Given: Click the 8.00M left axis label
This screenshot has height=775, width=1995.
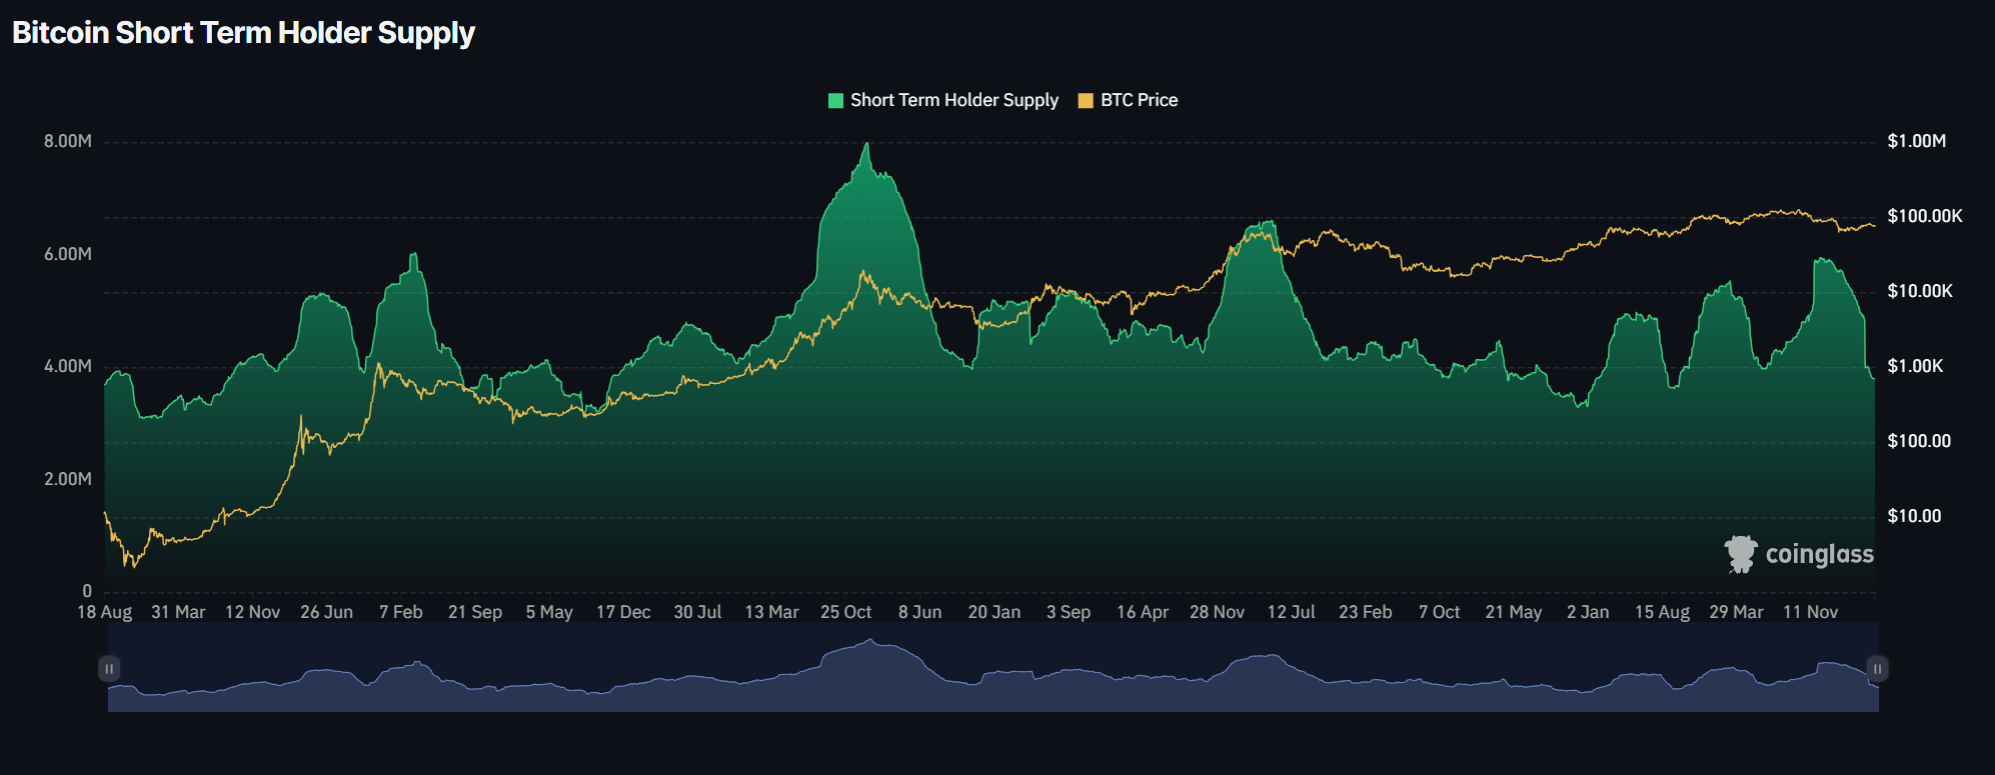Looking at the screenshot, I should [x=68, y=141].
